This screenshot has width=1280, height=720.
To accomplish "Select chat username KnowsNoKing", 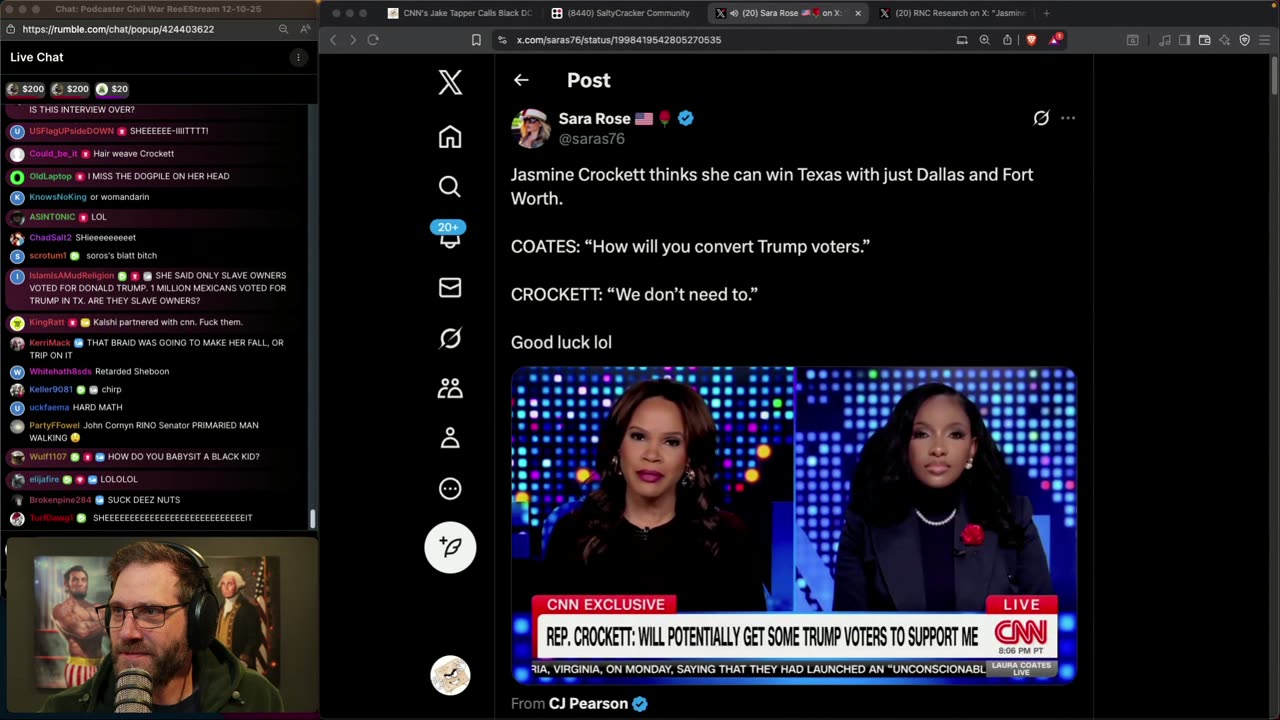I will (x=58, y=197).
